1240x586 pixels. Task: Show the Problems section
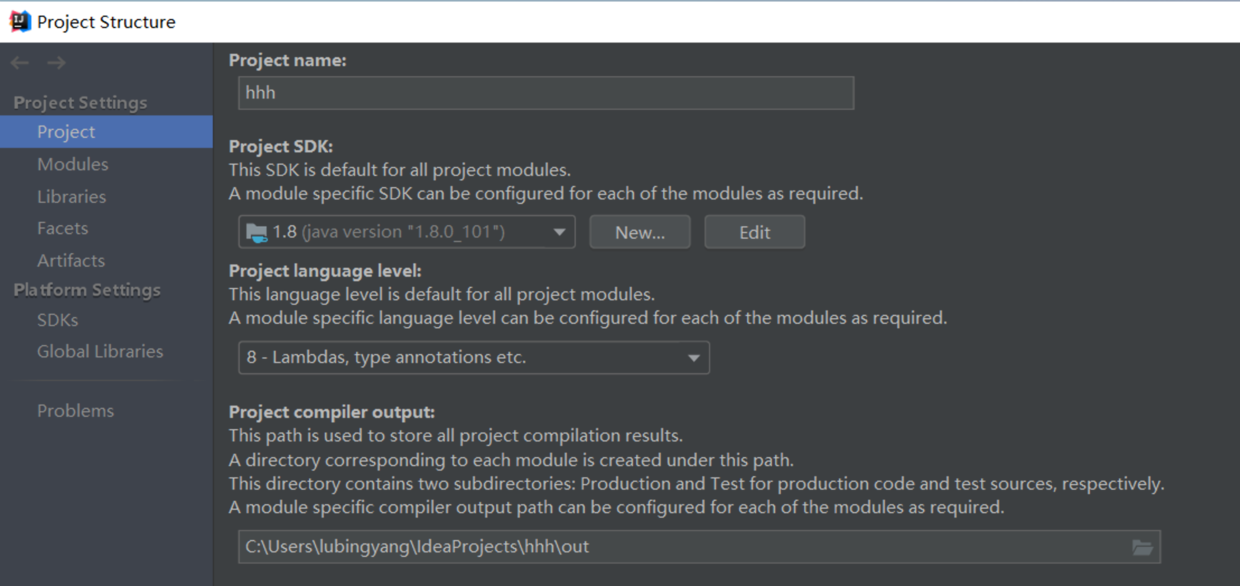pyautogui.click(x=75, y=410)
